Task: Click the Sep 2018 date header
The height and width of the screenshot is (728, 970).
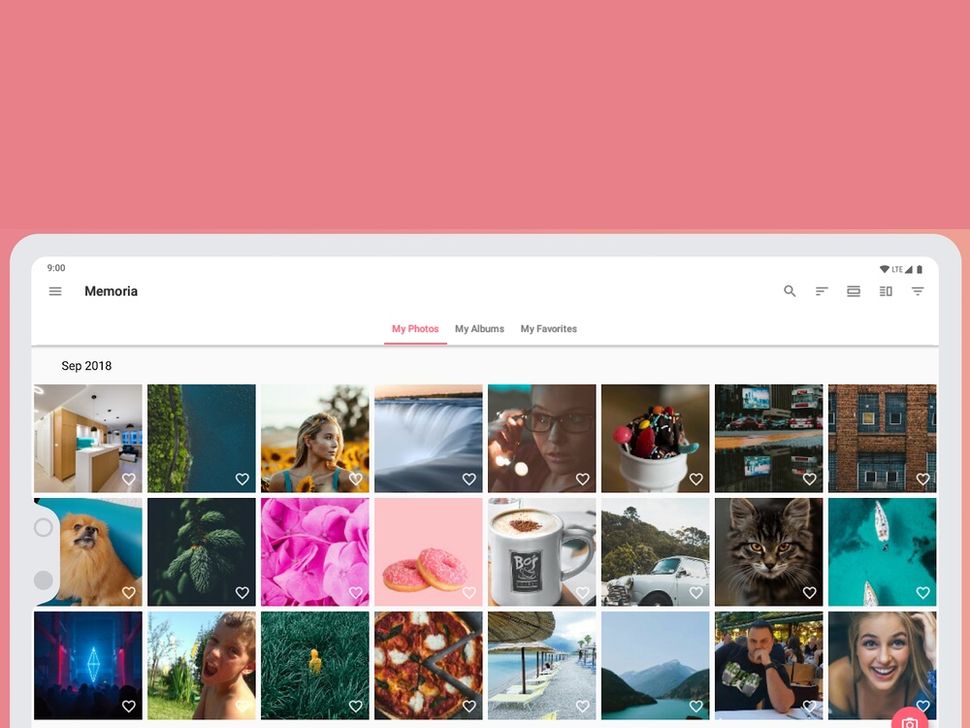Action: click(x=86, y=365)
